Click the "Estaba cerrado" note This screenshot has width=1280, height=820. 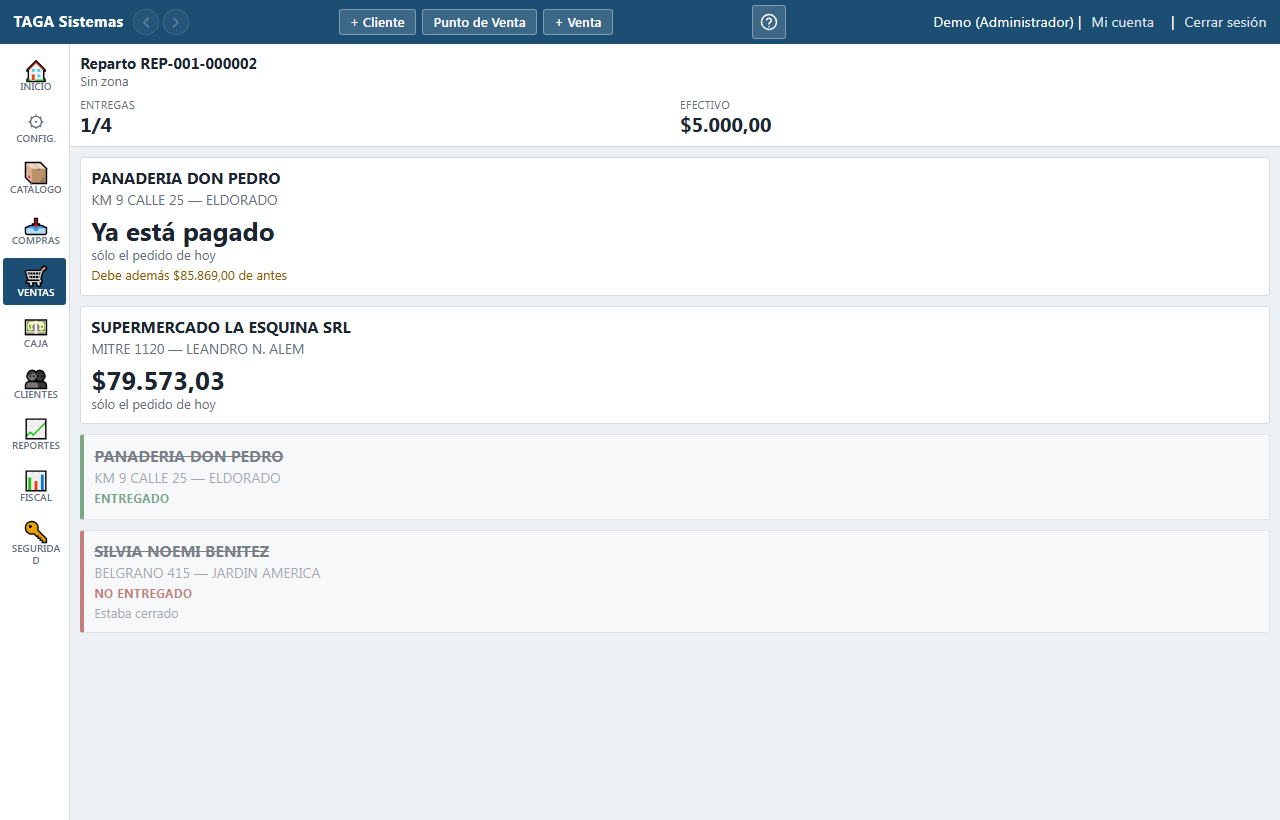pos(137,613)
